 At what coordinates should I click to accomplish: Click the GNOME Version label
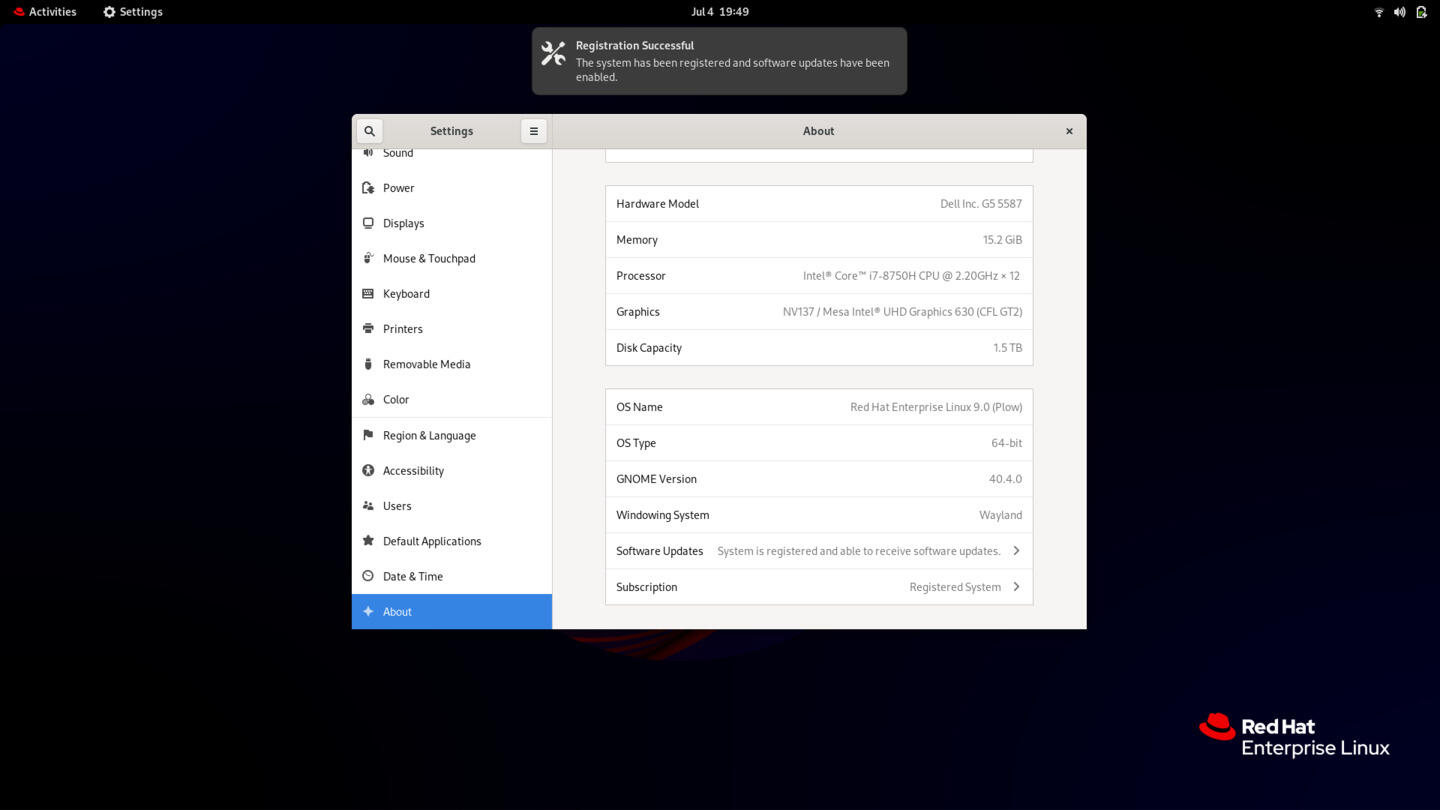click(x=657, y=479)
